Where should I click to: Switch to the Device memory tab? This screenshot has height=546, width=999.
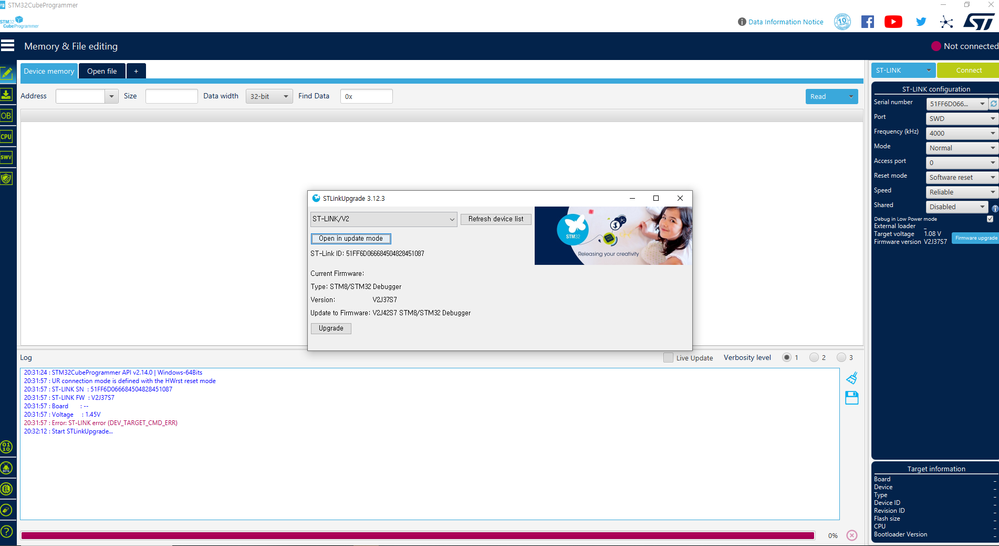pos(49,71)
